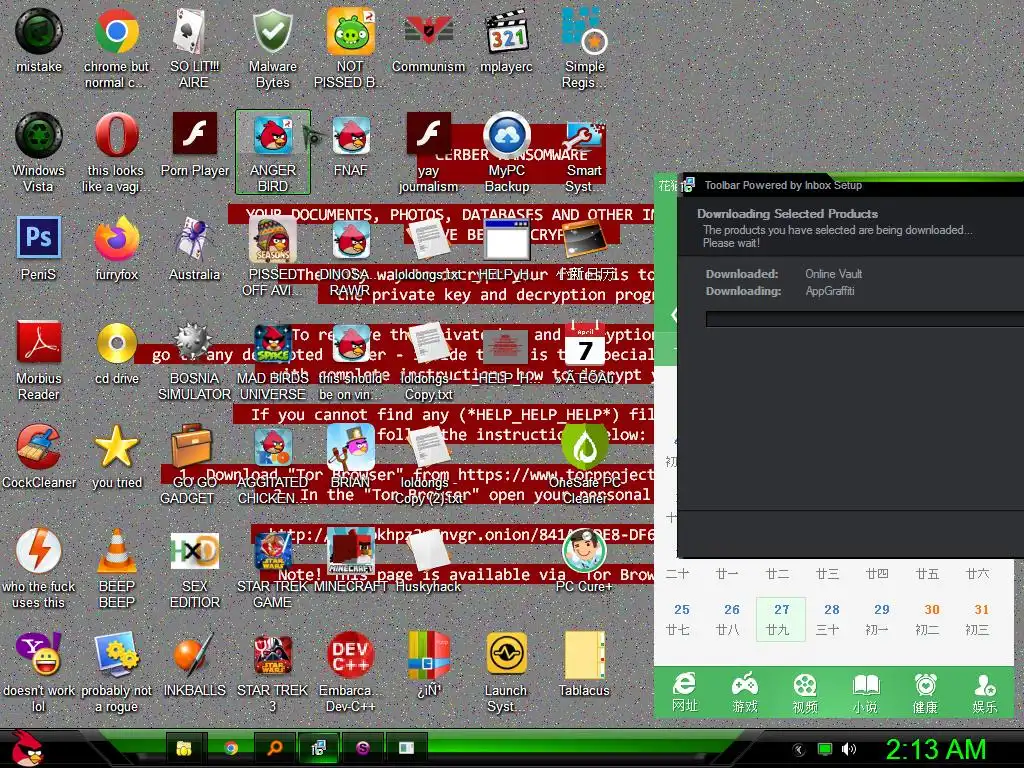The width and height of the screenshot is (1024, 768).
Task: Click the 视频 film reel button
Action: pyautogui.click(x=805, y=692)
